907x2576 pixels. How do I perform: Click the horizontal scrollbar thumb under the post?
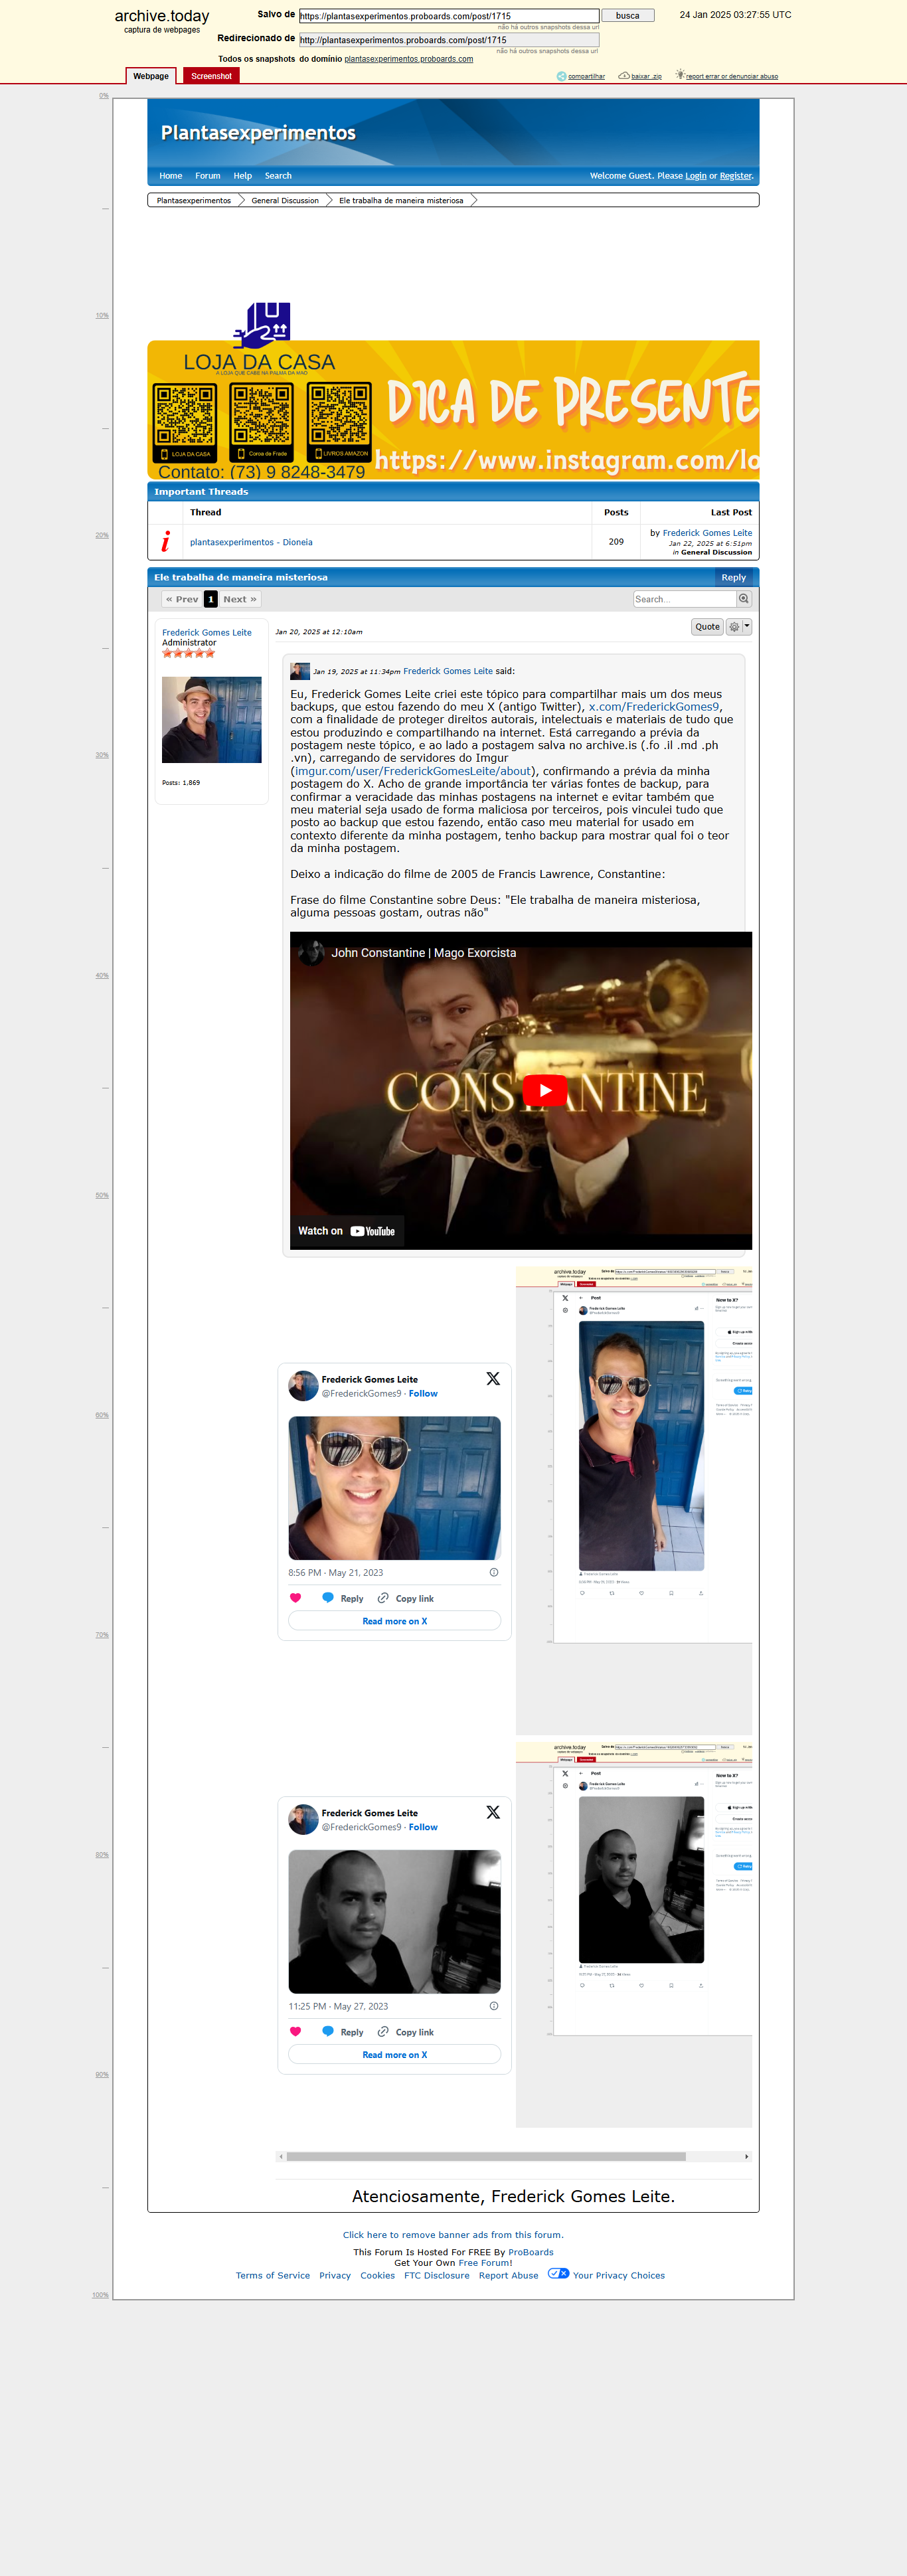point(486,2156)
